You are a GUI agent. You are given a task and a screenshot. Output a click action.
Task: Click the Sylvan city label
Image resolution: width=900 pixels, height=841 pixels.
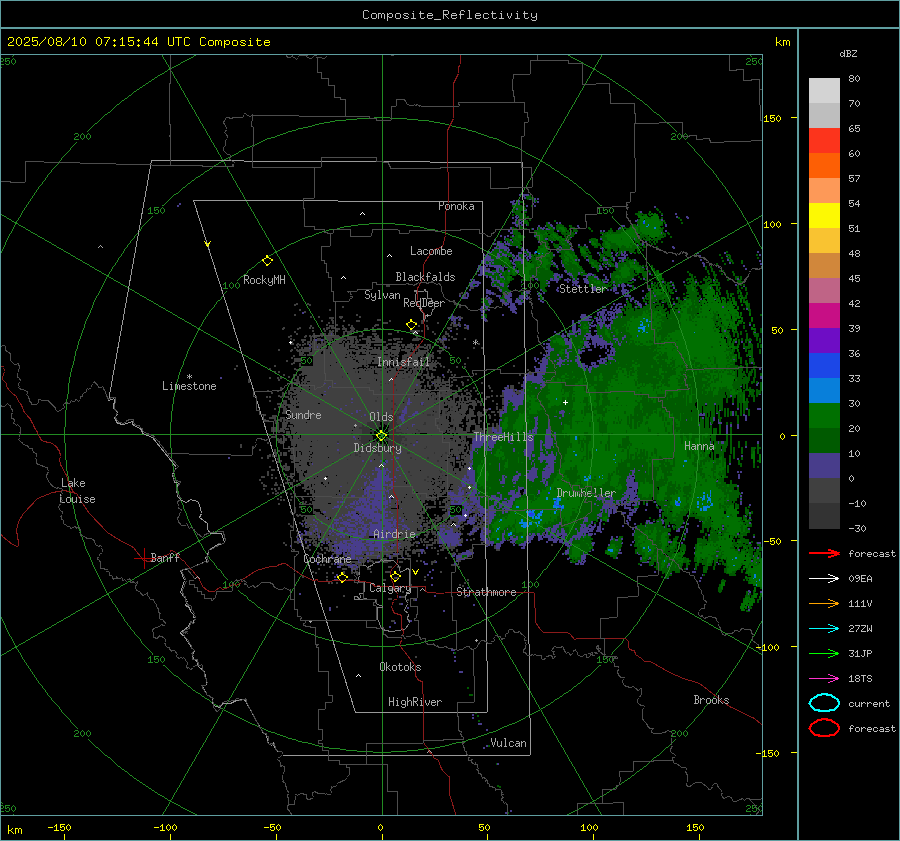[382, 295]
